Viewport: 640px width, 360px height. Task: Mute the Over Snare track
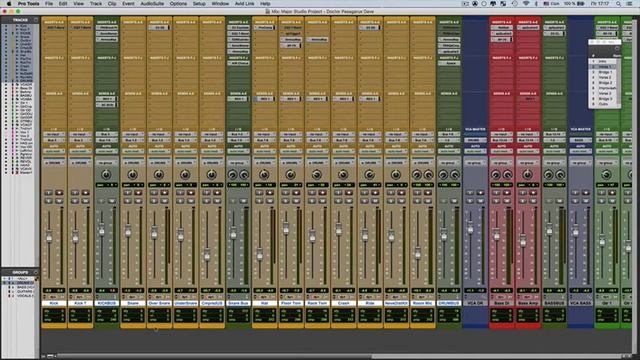coord(164,201)
